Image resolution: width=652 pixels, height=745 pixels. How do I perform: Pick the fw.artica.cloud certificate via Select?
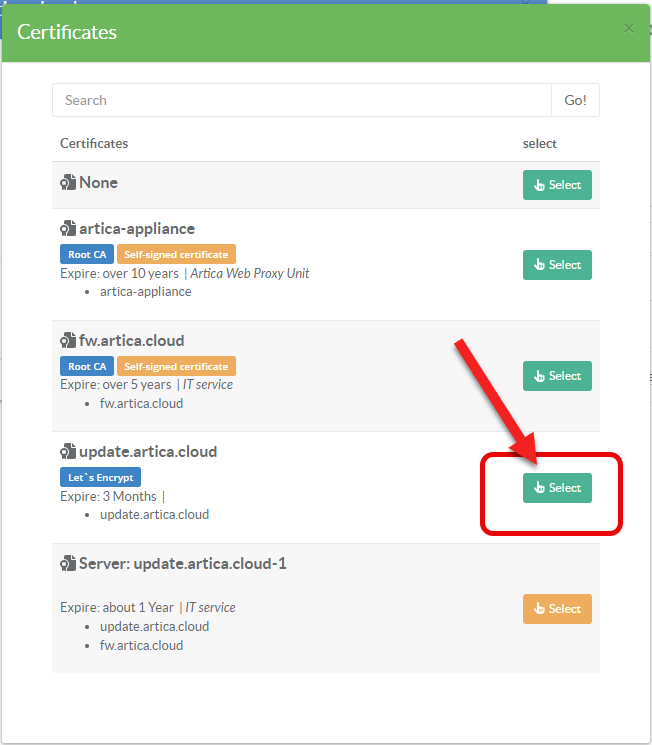[557, 376]
